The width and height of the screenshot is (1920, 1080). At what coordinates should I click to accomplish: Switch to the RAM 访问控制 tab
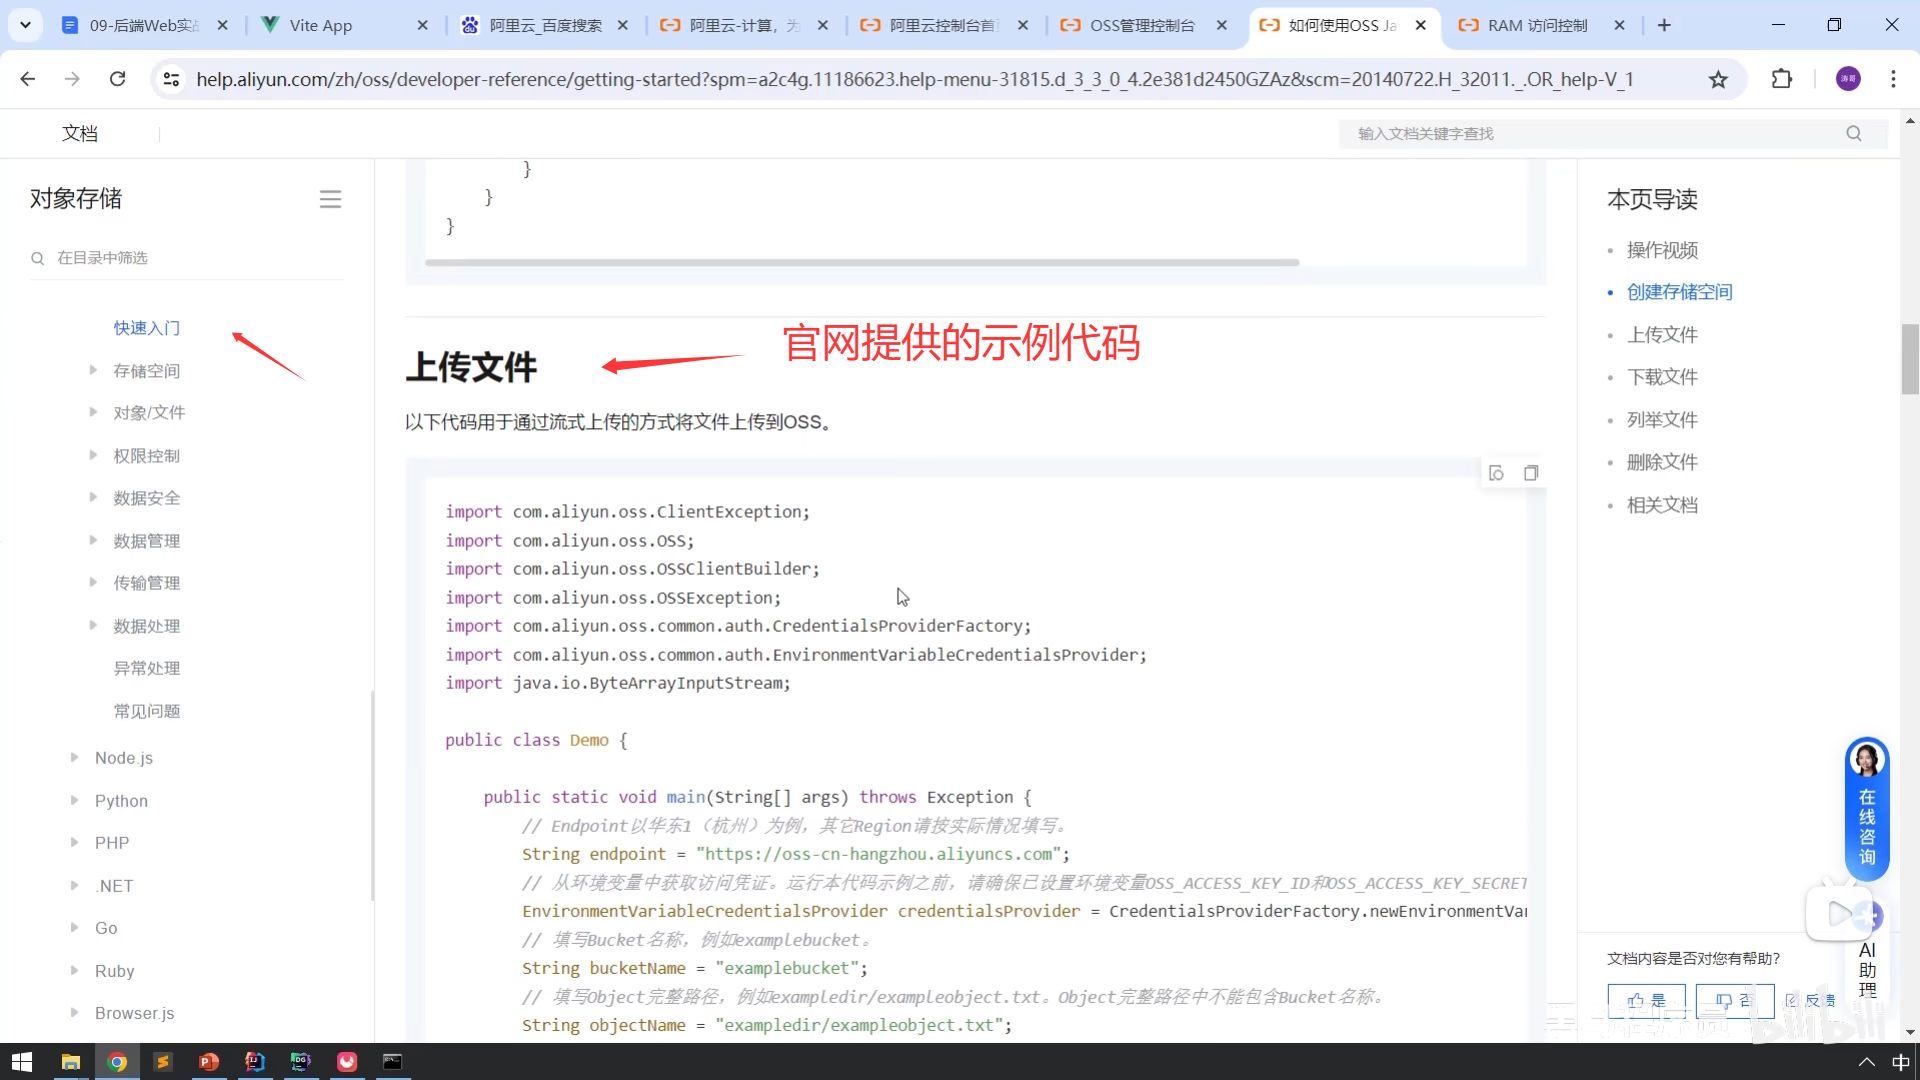(1536, 25)
